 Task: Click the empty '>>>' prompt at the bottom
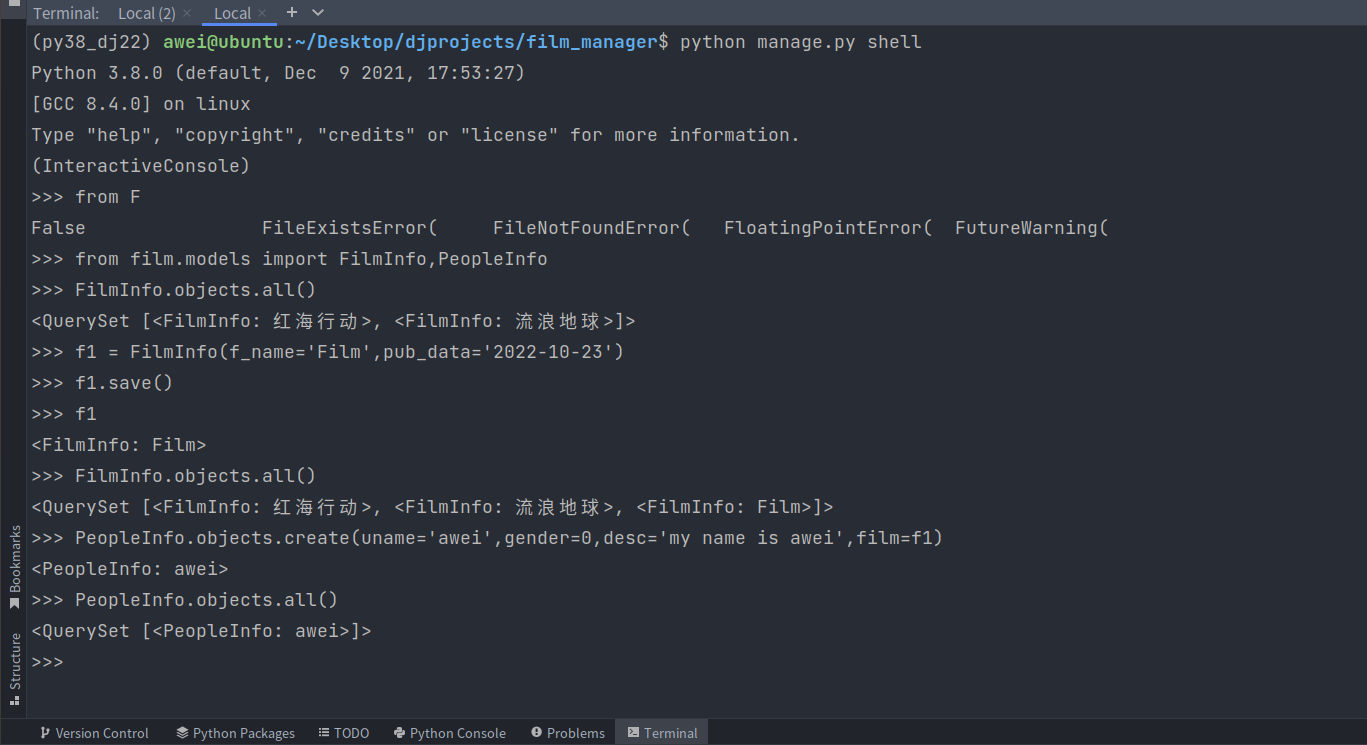(x=47, y=662)
